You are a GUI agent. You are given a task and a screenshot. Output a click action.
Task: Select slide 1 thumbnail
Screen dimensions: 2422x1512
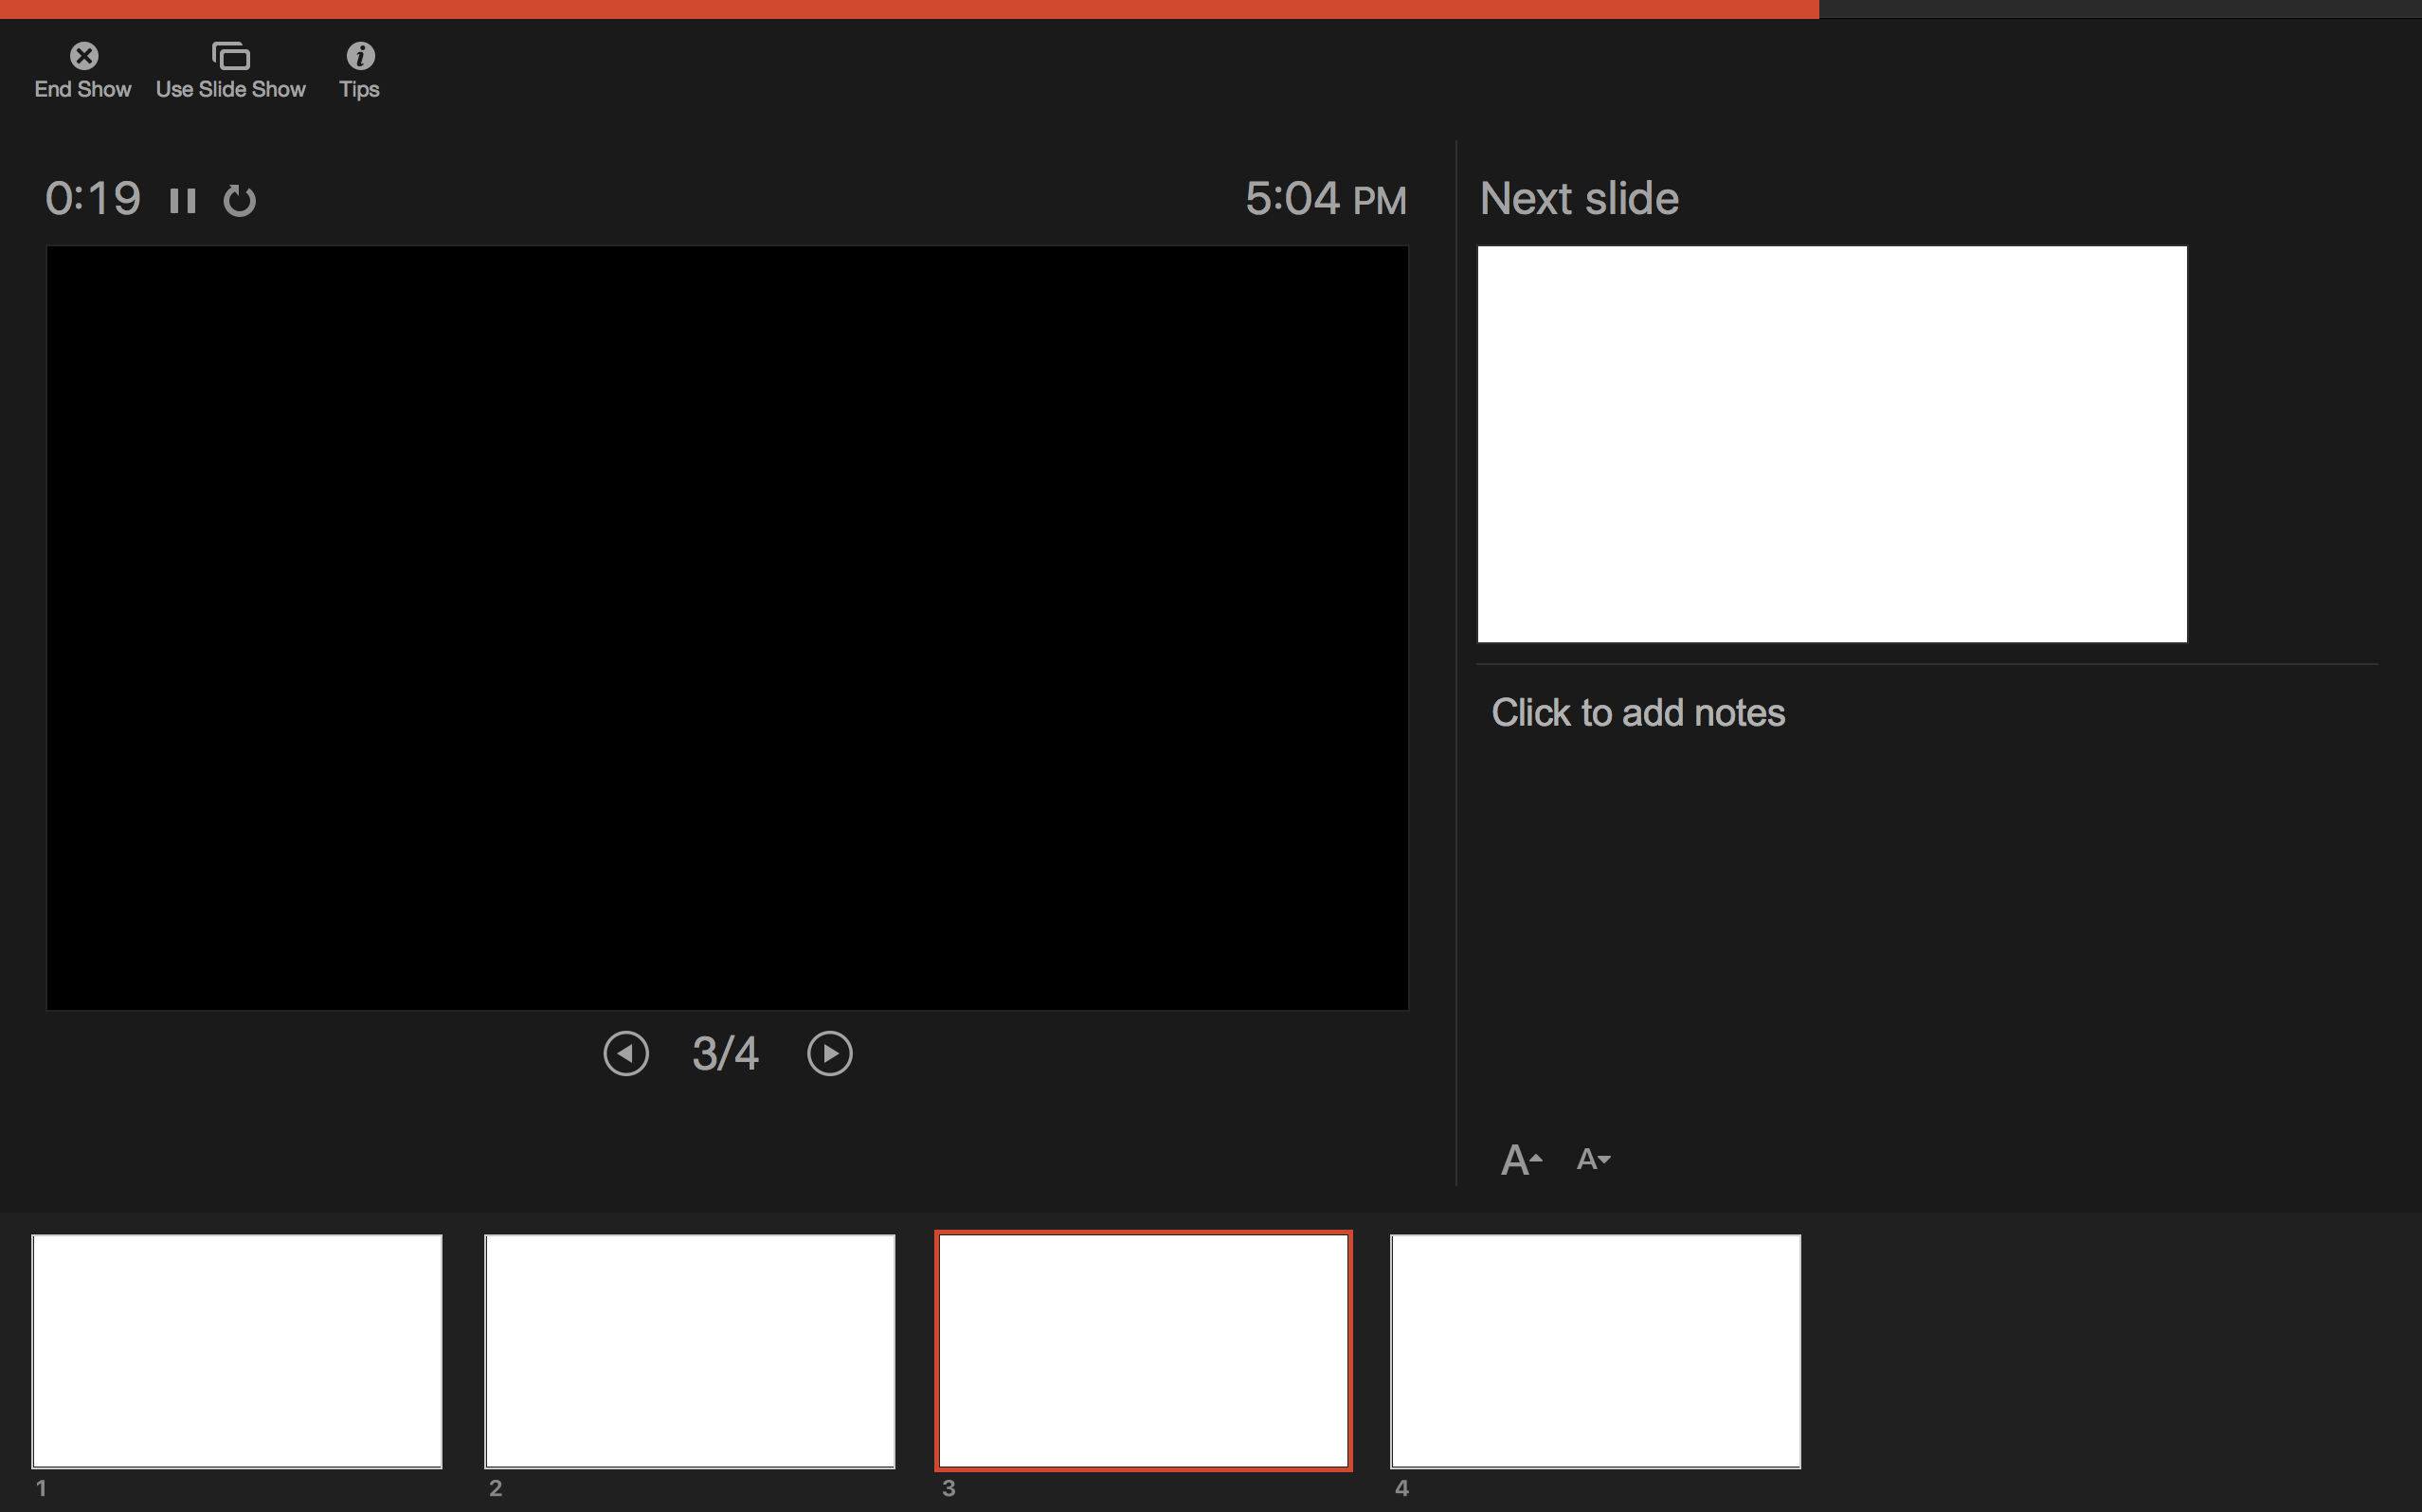click(x=237, y=1350)
